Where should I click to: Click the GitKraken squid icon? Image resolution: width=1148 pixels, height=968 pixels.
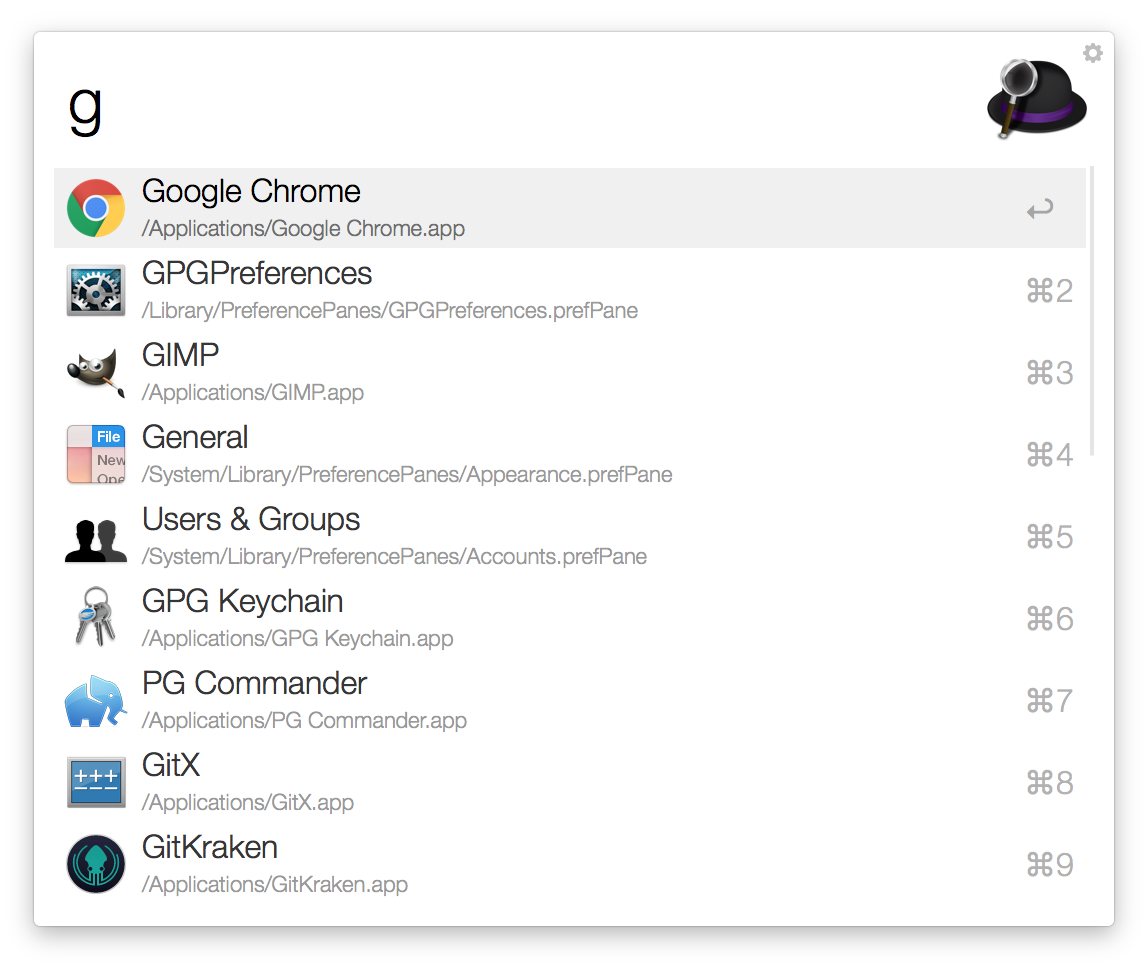coord(96,864)
